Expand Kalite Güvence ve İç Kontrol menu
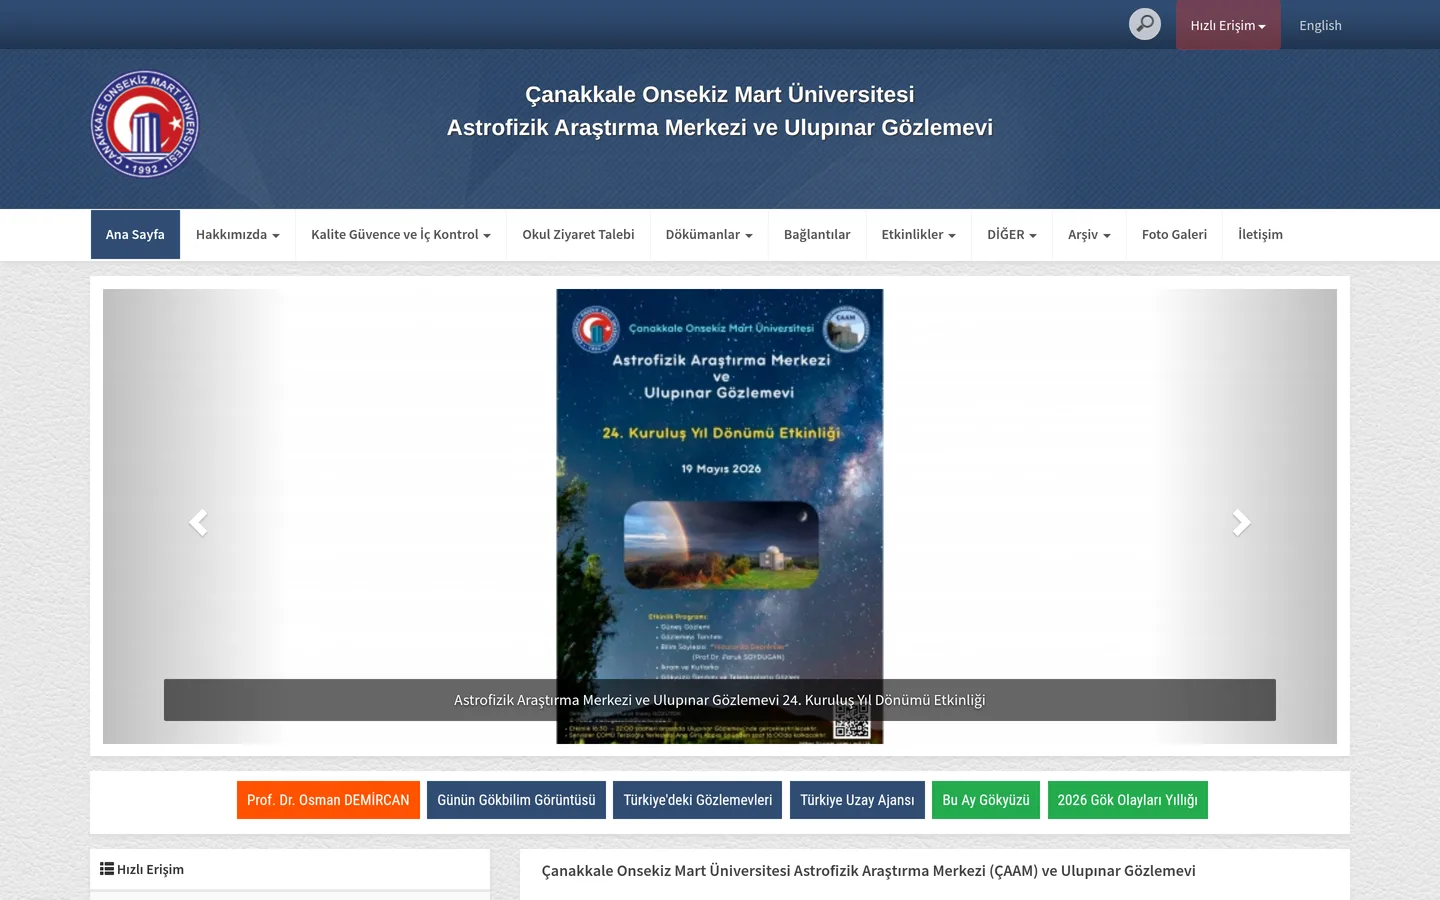The width and height of the screenshot is (1440, 900). [401, 235]
